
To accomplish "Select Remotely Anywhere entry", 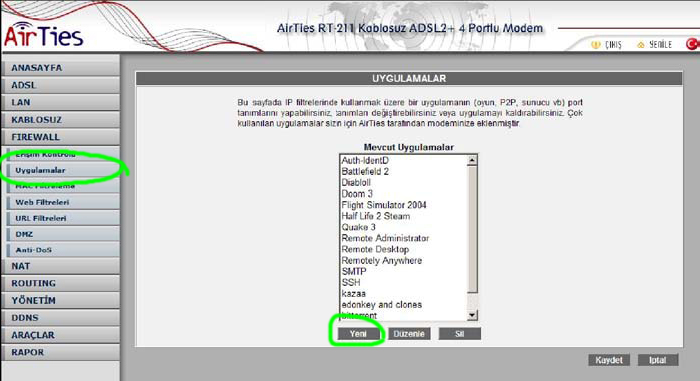I will [x=403, y=260].
